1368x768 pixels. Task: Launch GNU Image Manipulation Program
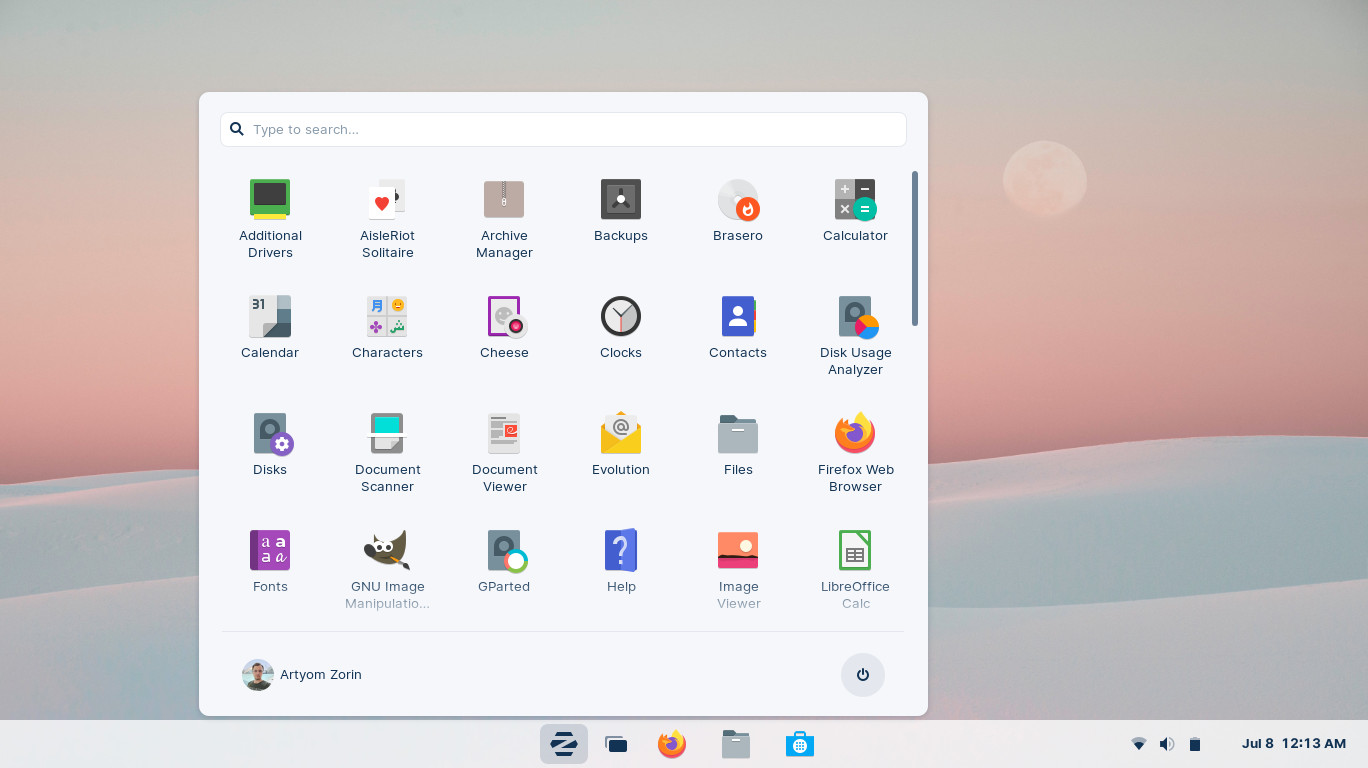tap(387, 569)
